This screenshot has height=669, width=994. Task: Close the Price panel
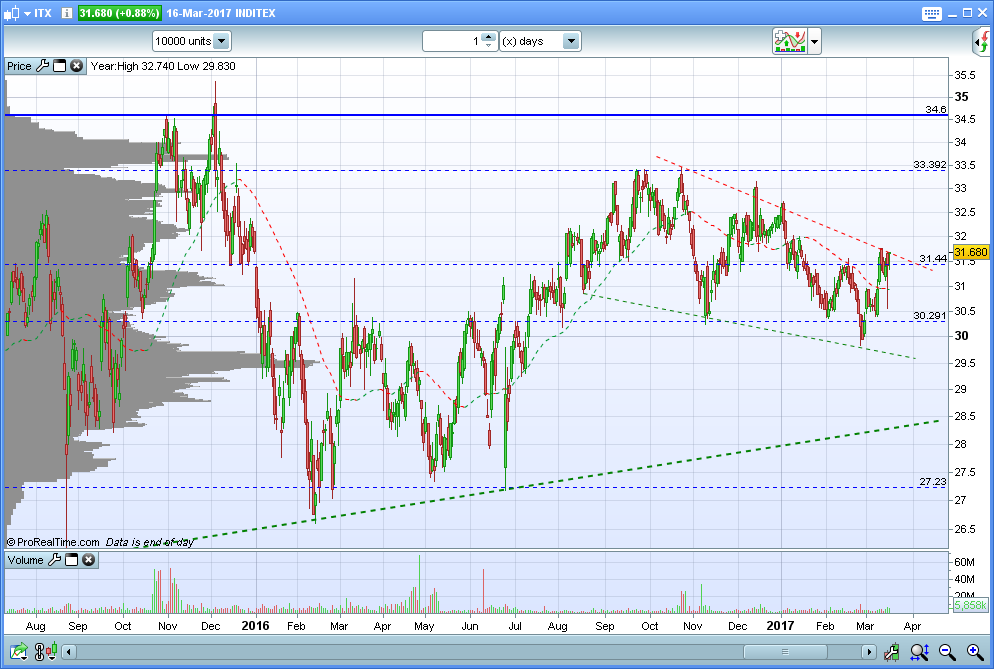point(77,66)
